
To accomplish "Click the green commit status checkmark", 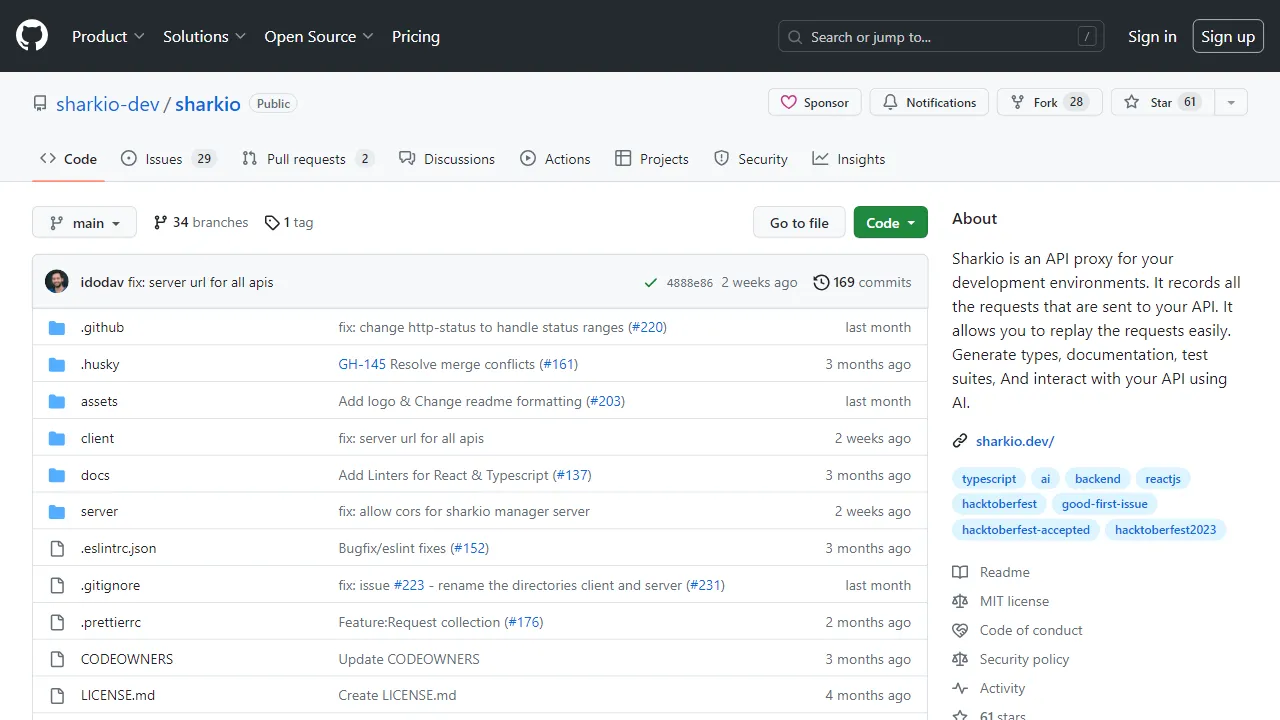I will 651,282.
